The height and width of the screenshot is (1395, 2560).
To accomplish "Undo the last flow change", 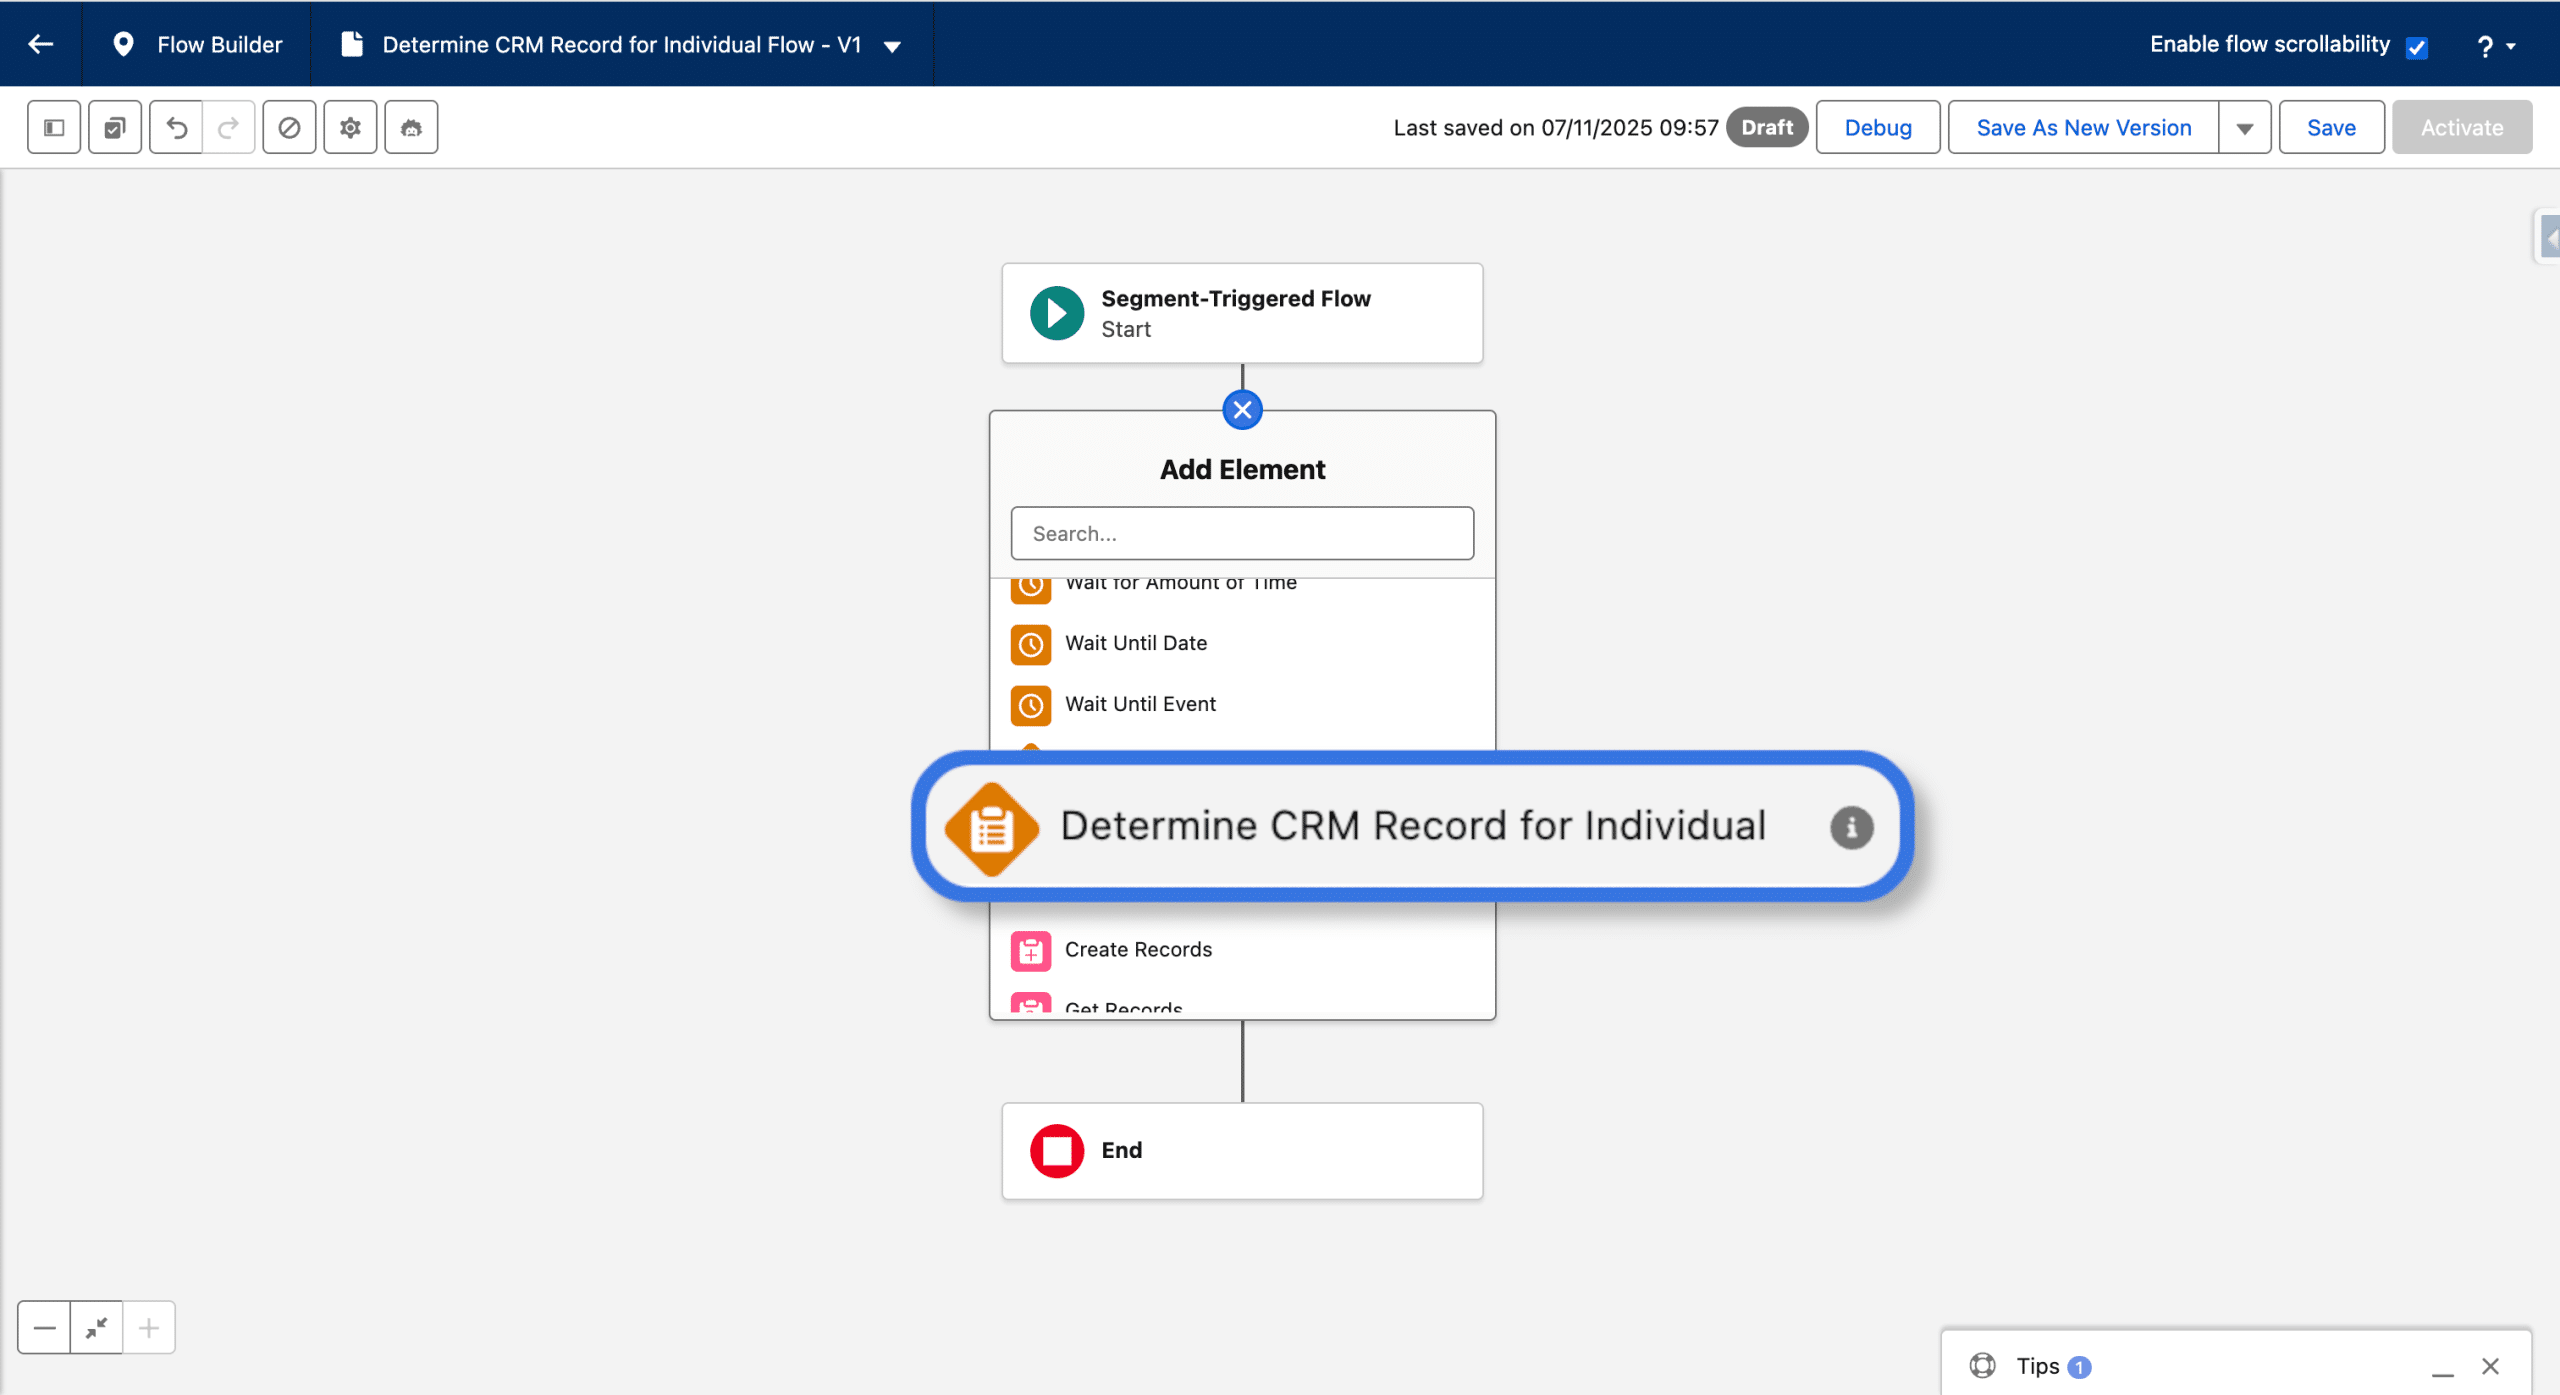I will [176, 127].
